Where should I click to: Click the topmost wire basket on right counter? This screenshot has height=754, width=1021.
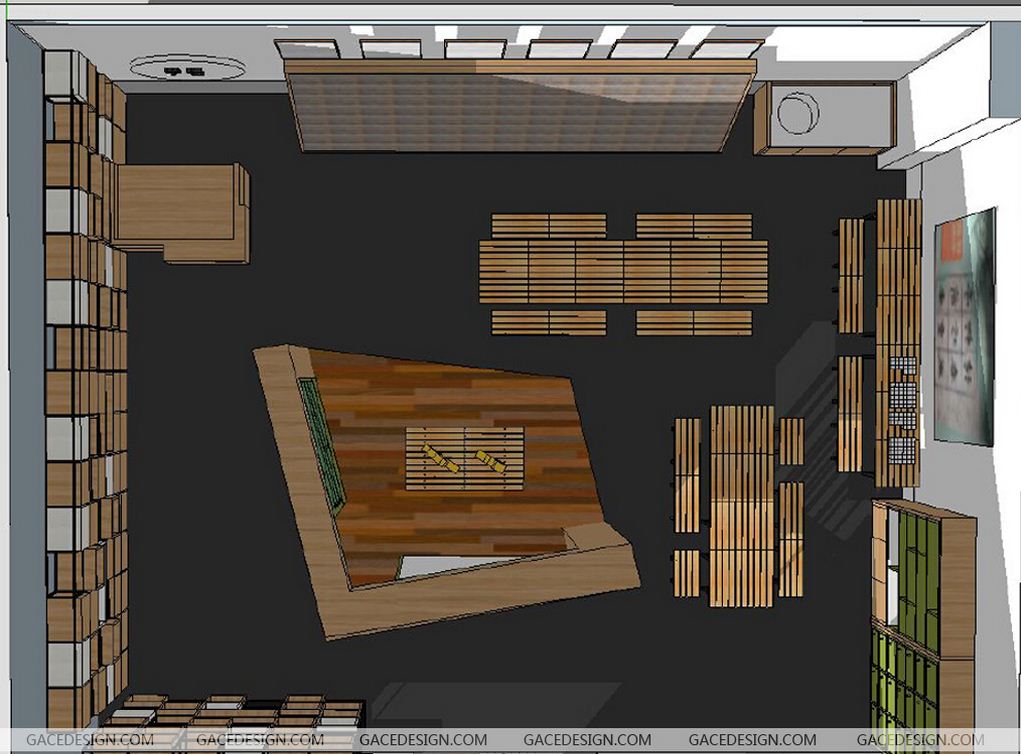click(904, 365)
